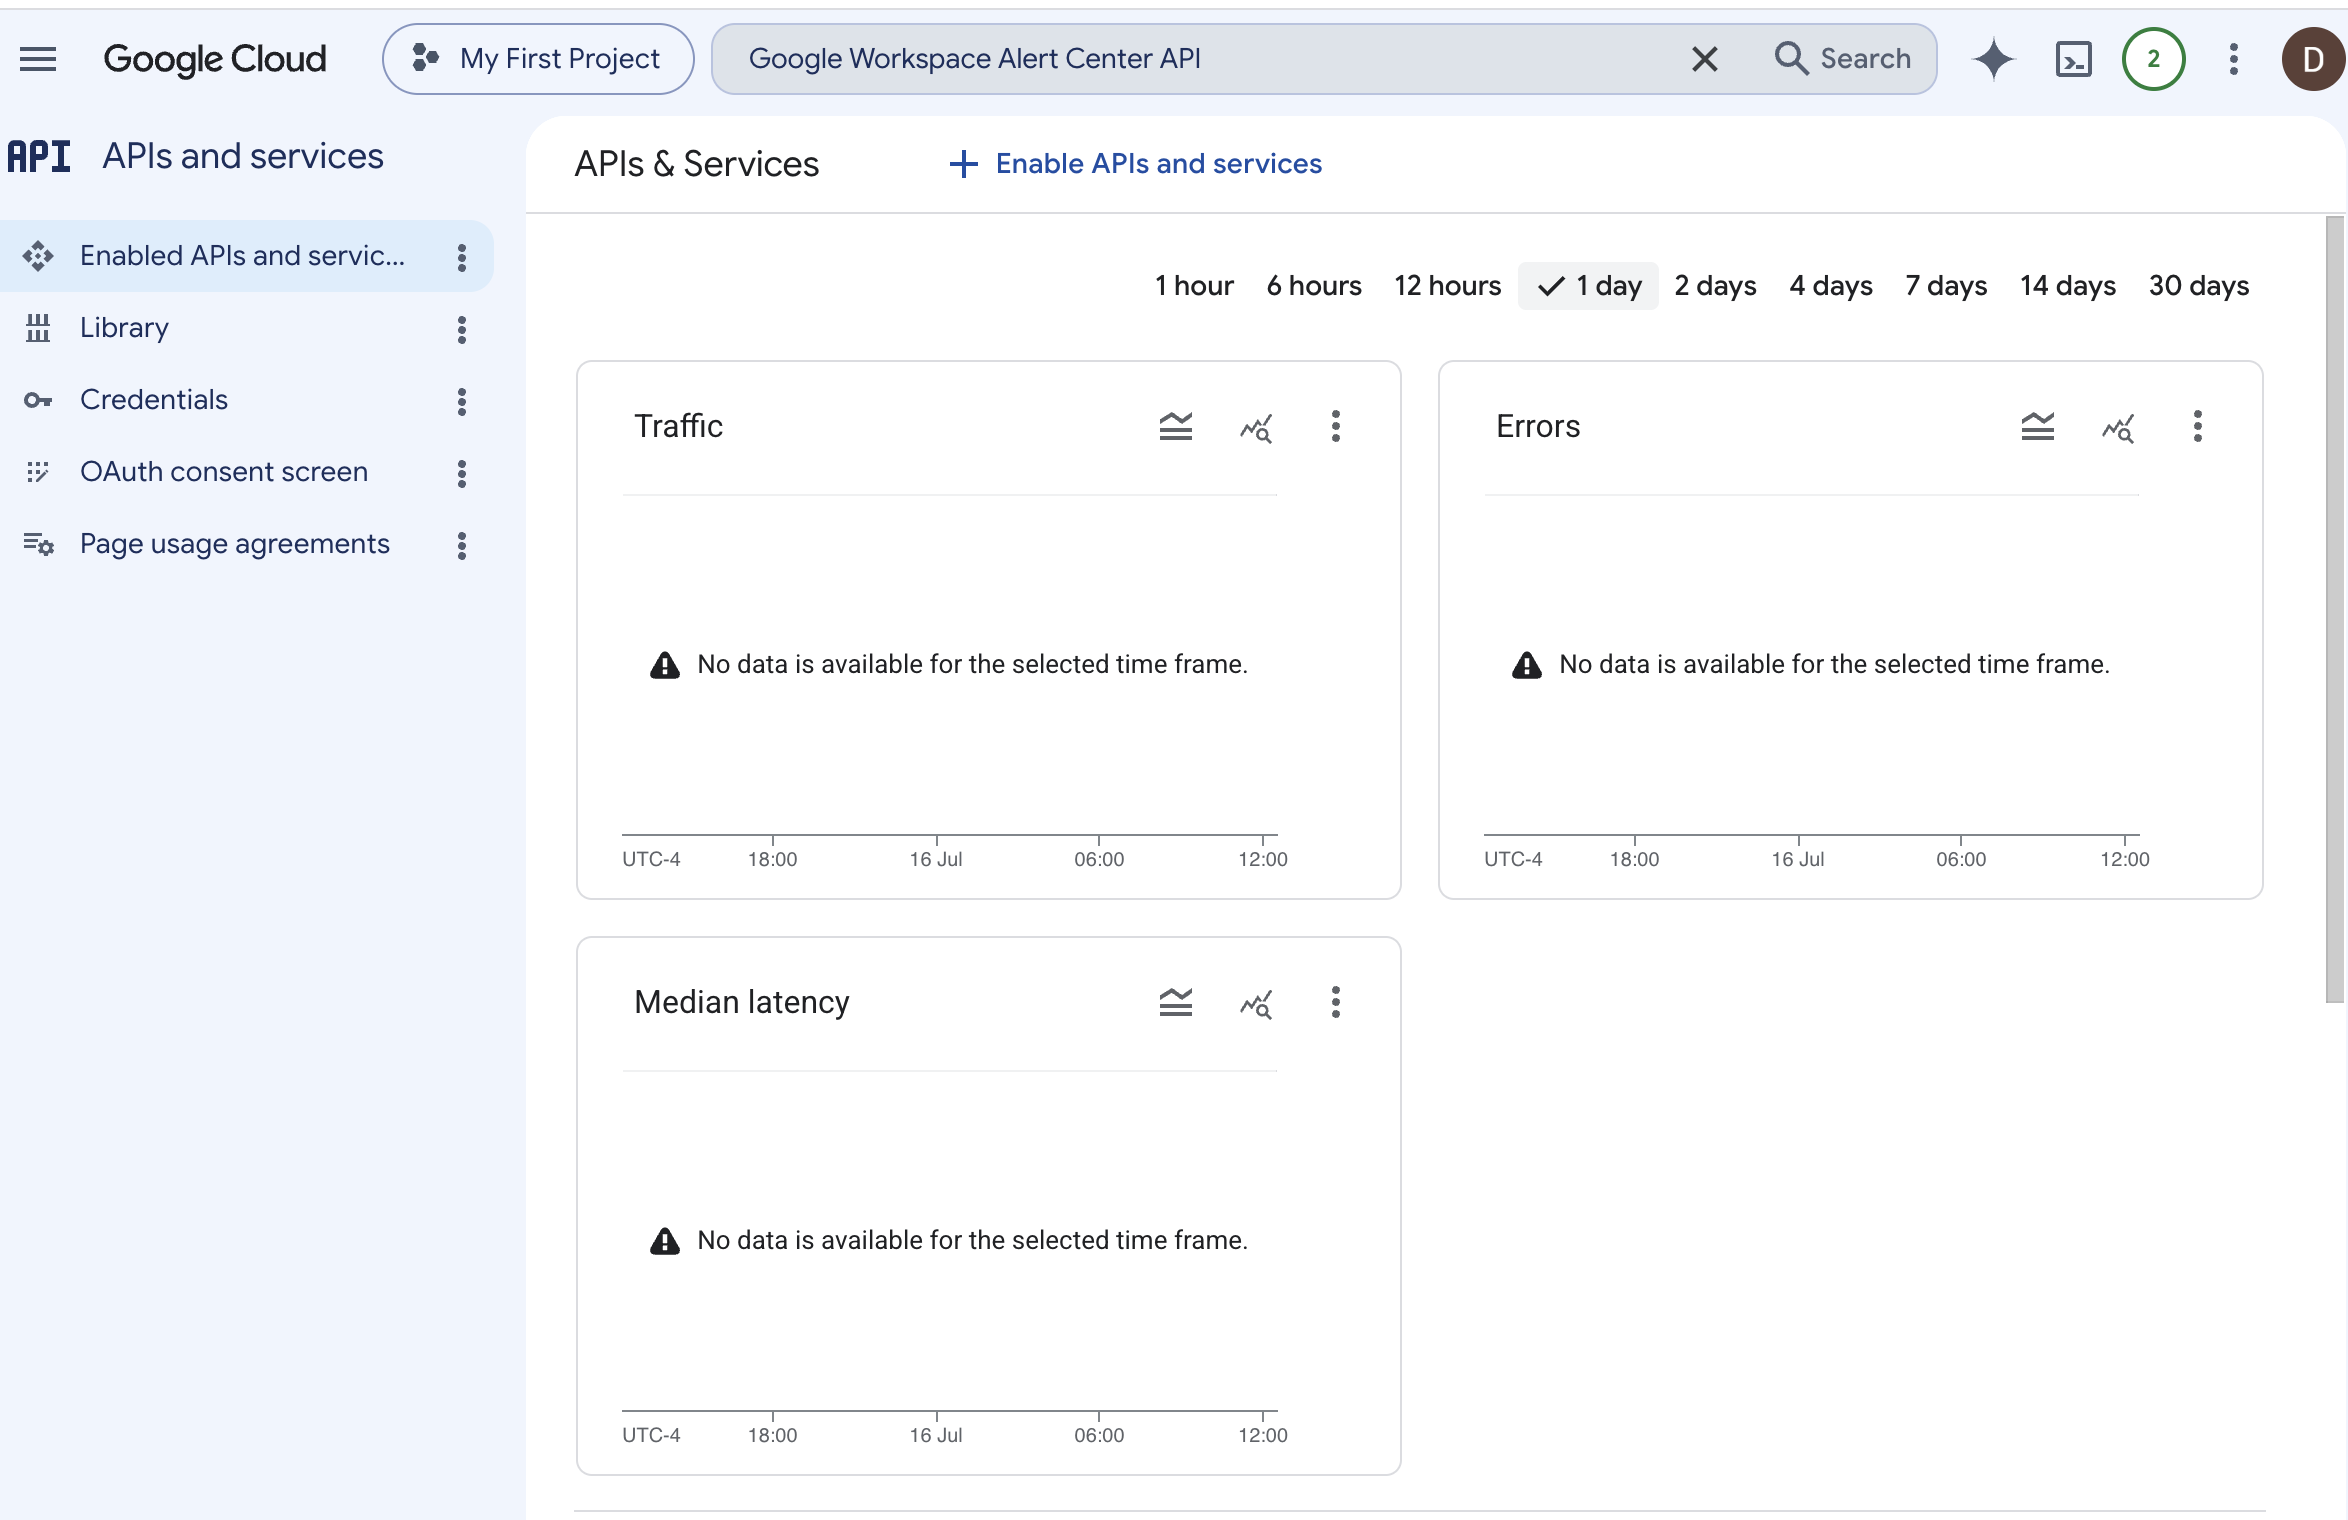
Task: Activate Cloud Shell terminal icon
Action: click(x=2074, y=59)
